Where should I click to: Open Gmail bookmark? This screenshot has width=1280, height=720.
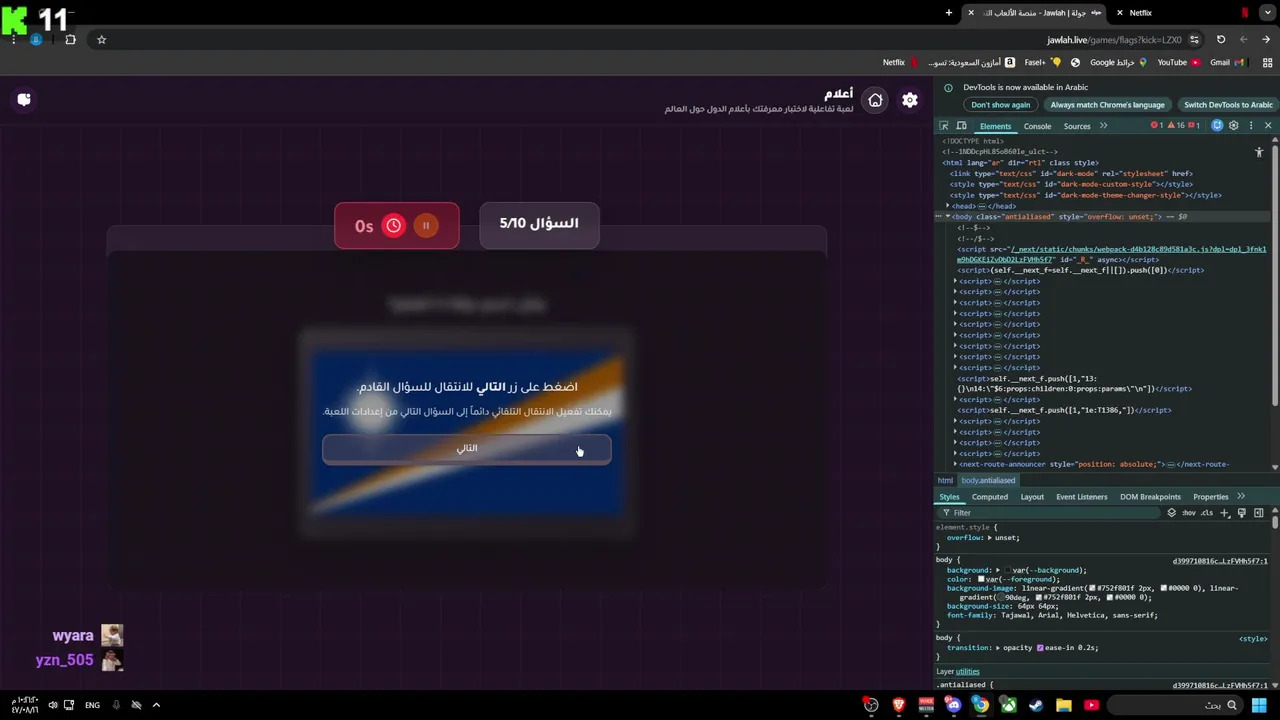pos(1226,62)
